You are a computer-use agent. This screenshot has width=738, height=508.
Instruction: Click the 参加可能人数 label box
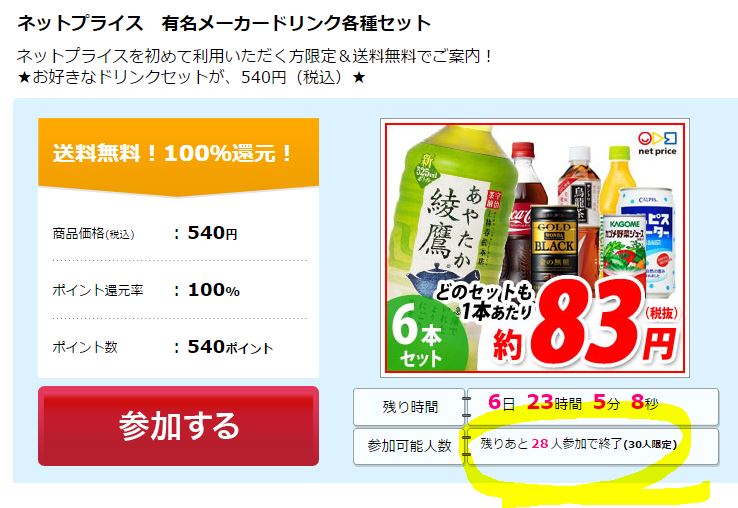tap(409, 445)
